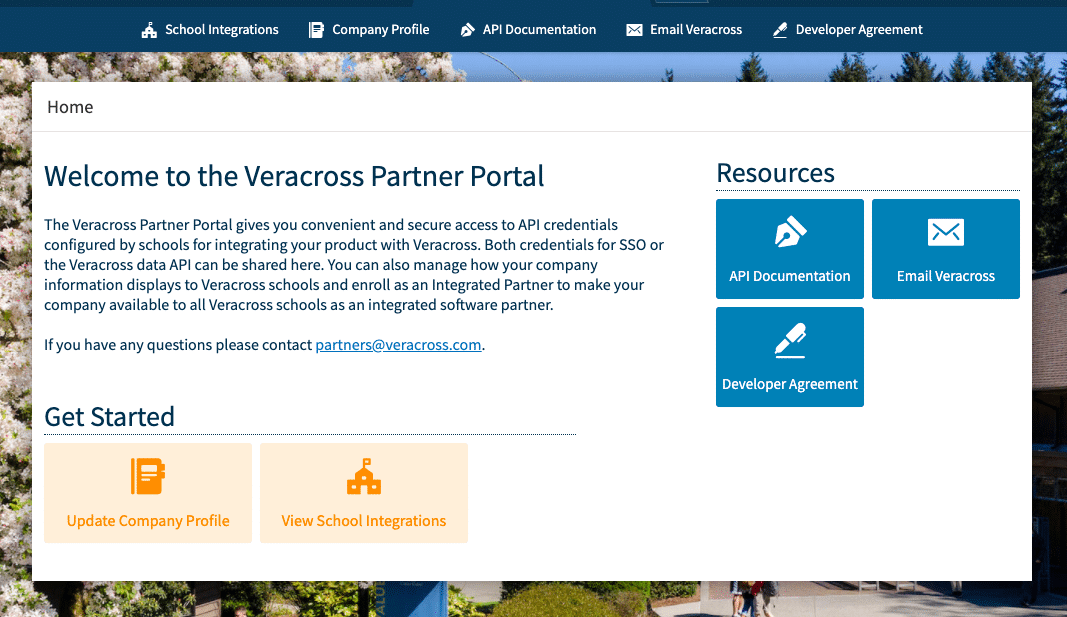Click the orange notebook icon in the Update Company Profile tile
This screenshot has height=617, width=1067.
coord(148,476)
